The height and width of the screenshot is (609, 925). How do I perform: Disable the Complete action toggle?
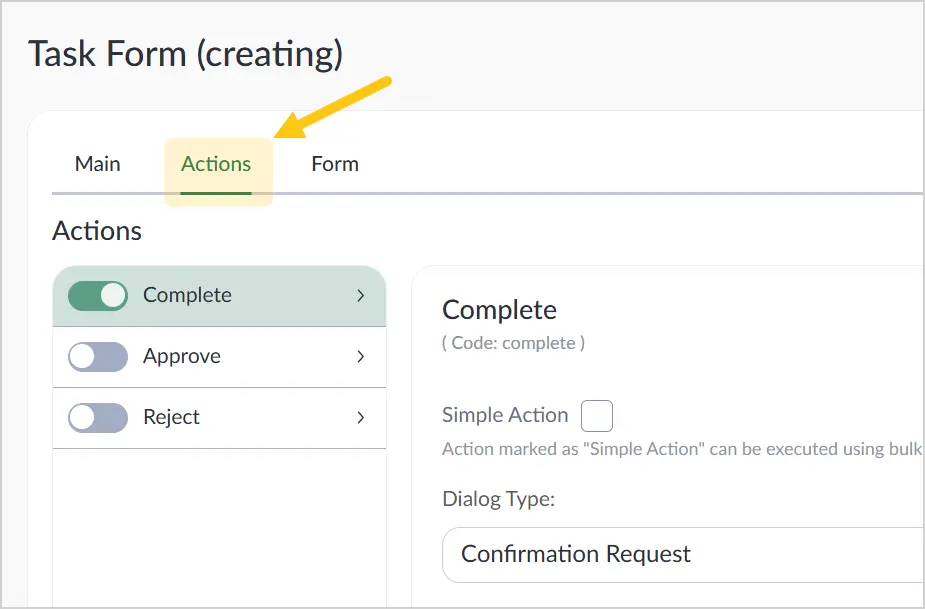tap(98, 296)
